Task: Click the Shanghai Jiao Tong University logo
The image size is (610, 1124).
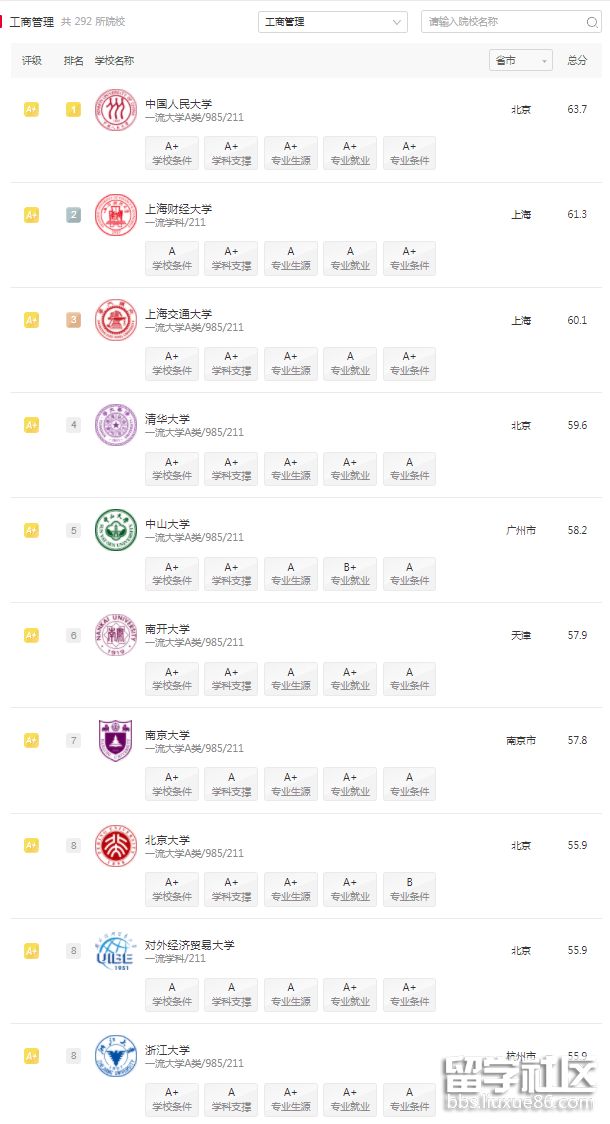Action: pyautogui.click(x=115, y=320)
